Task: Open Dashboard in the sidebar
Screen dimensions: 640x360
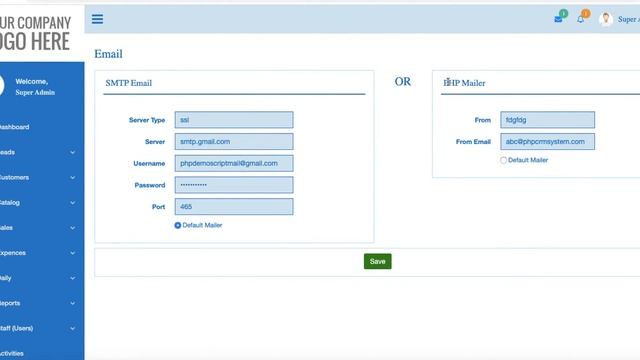Action: [15, 127]
